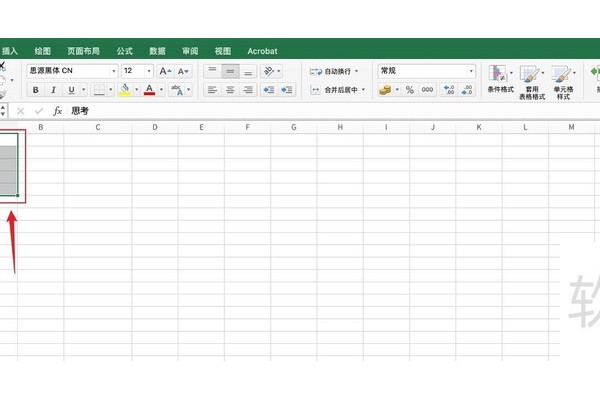600x400 pixels.
Task: Select column D header
Action: [155, 127]
